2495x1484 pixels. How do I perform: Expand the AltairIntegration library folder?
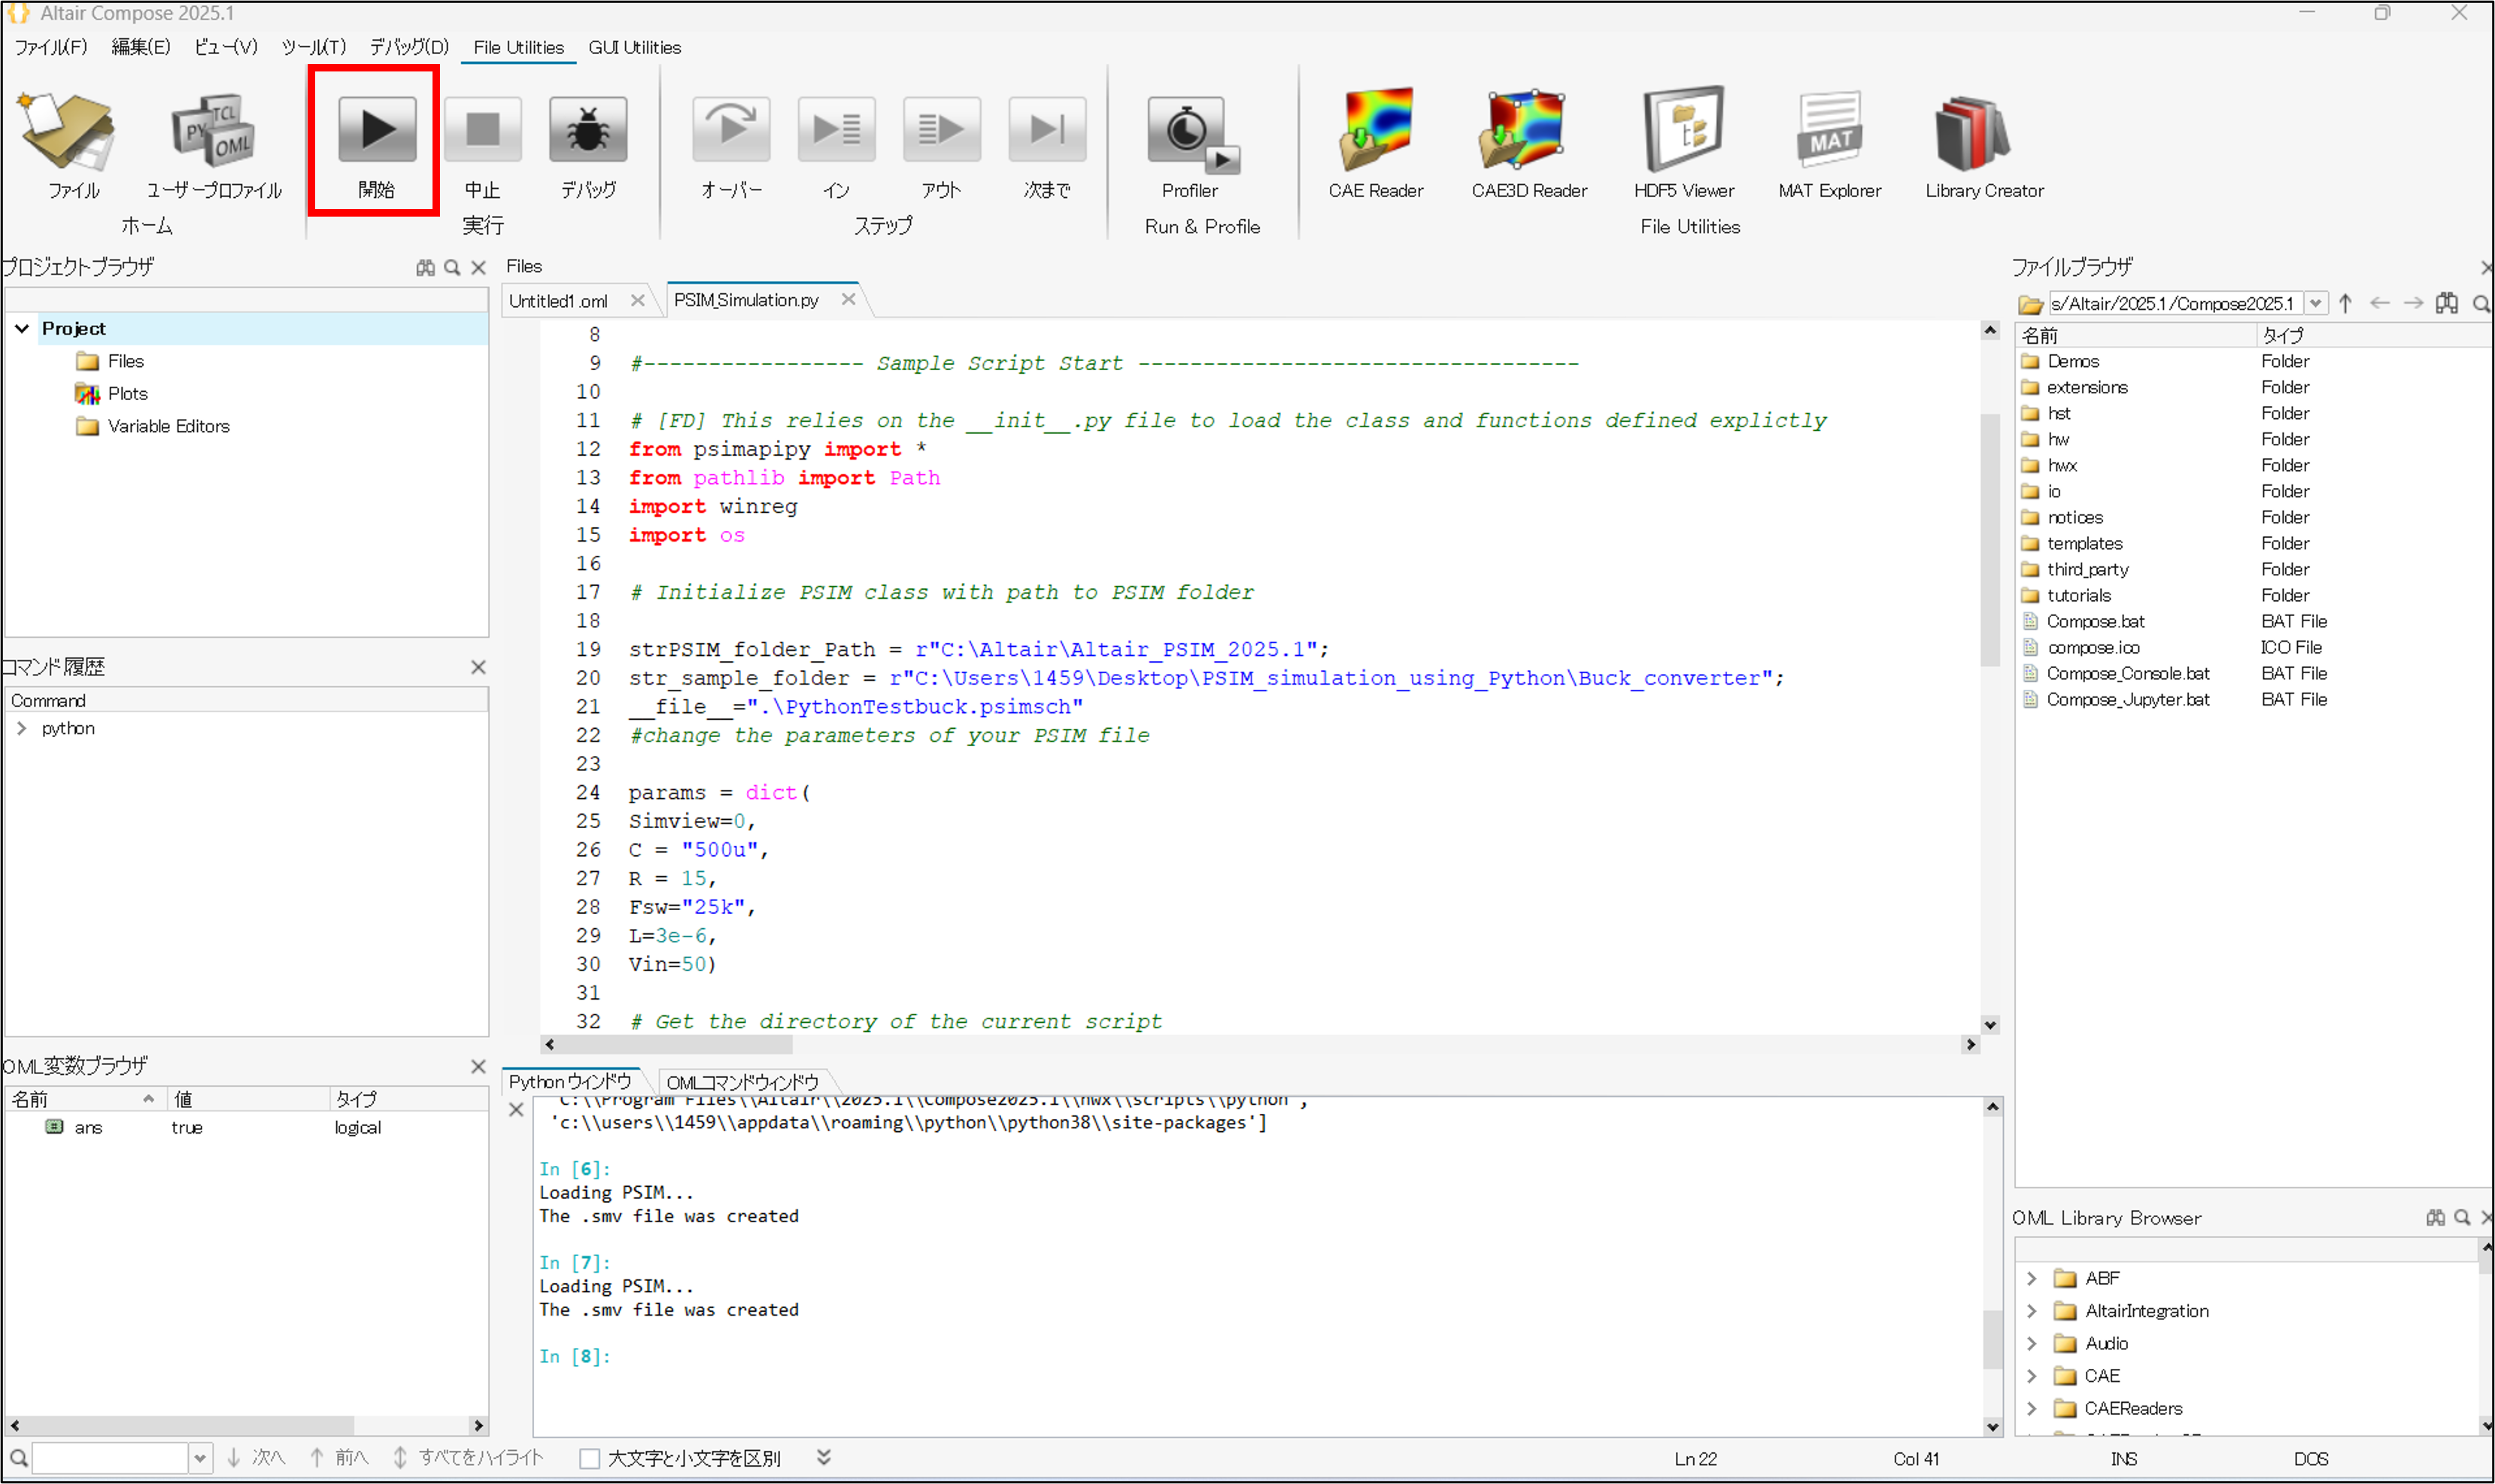point(2031,1311)
